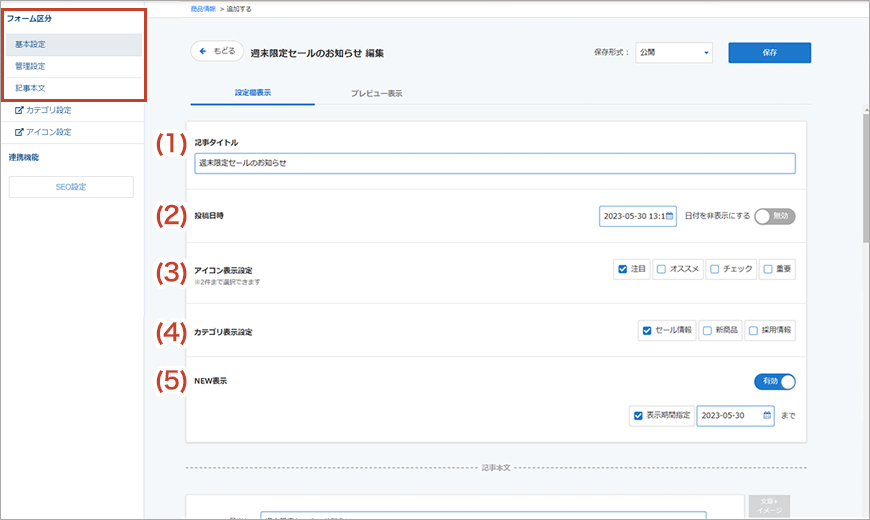The height and width of the screenshot is (520, 870).
Task: Click the calendar icon in 表示期間指定 date field
Action: tap(767, 415)
